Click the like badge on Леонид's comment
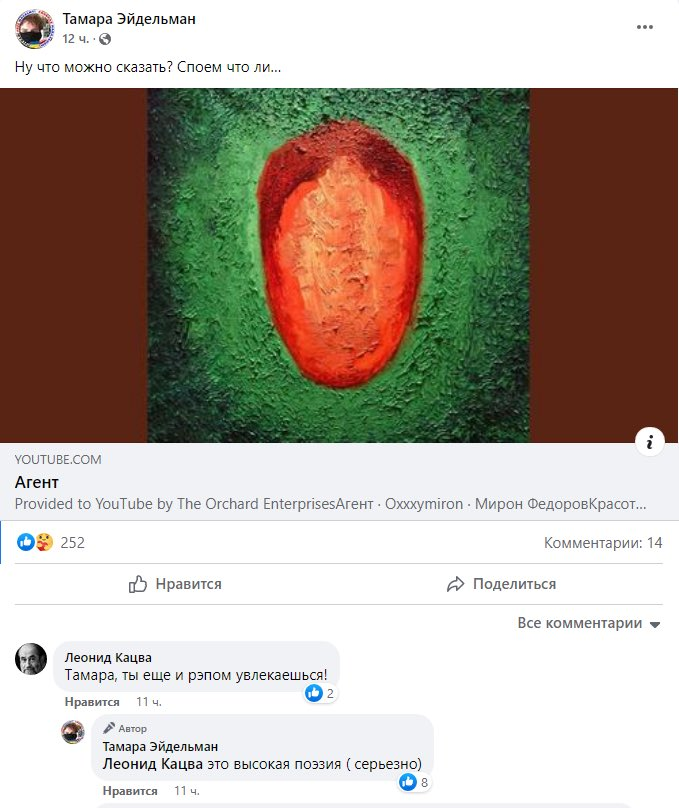The height and width of the screenshot is (808, 679). 314,692
